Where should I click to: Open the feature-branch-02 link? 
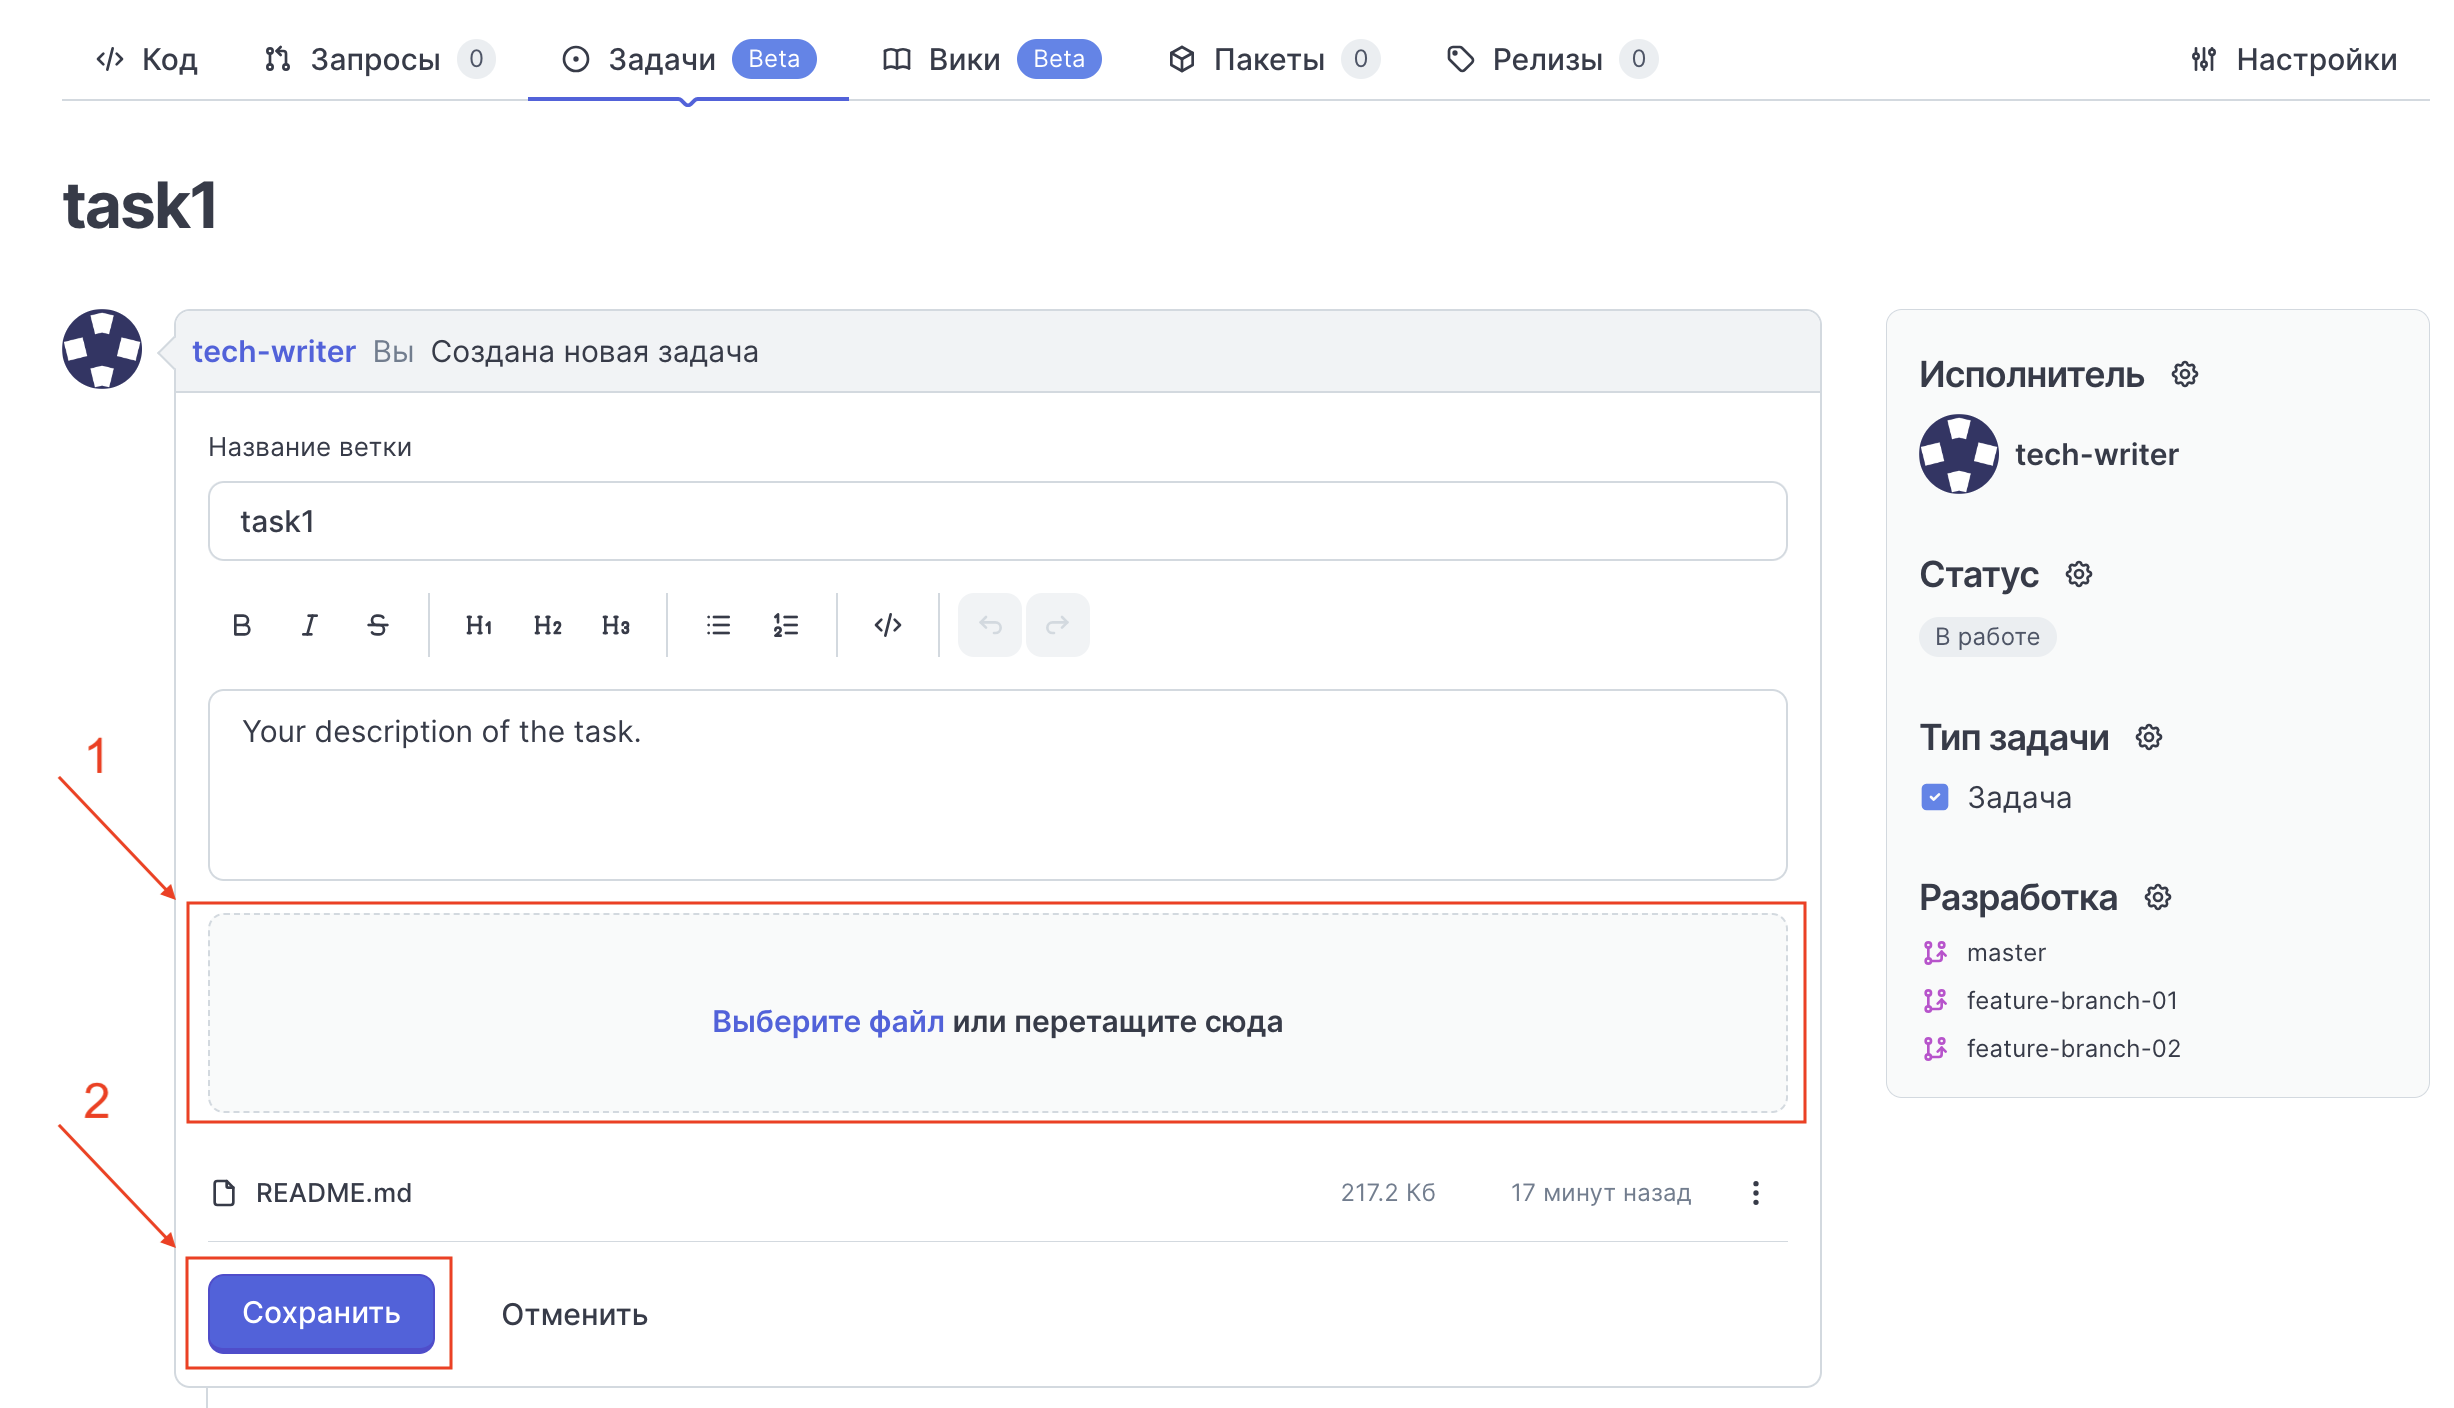tap(2073, 1048)
